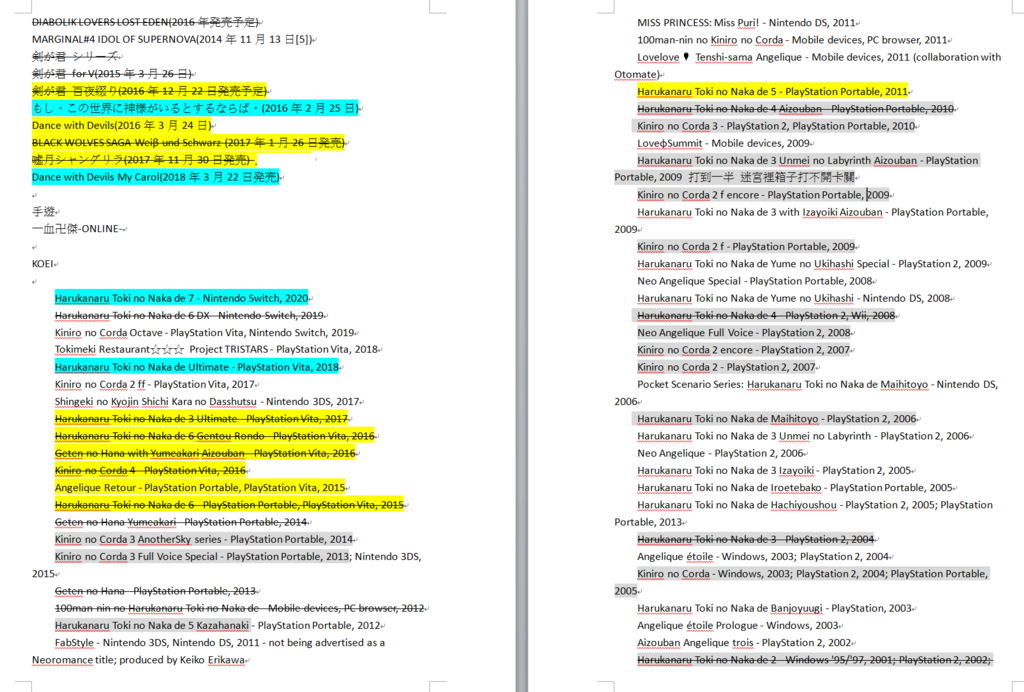This screenshot has width=1024, height=692.
Task: Click 'Harukanaru Toki no Naka de 7' line
Action: 182,298
